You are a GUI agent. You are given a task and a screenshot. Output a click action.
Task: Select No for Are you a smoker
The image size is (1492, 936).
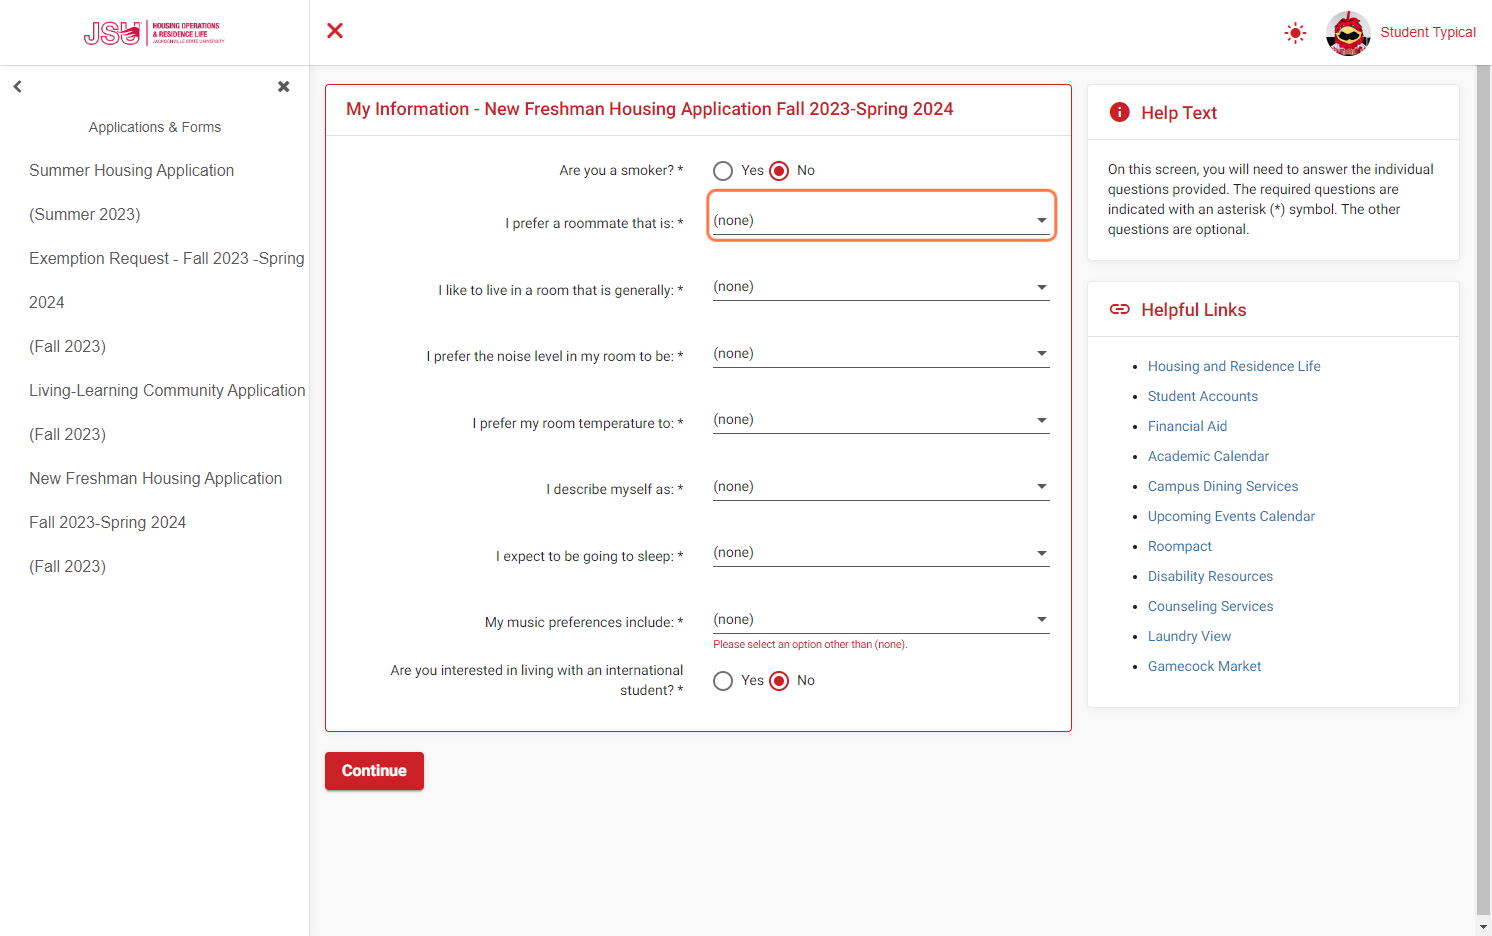click(779, 171)
